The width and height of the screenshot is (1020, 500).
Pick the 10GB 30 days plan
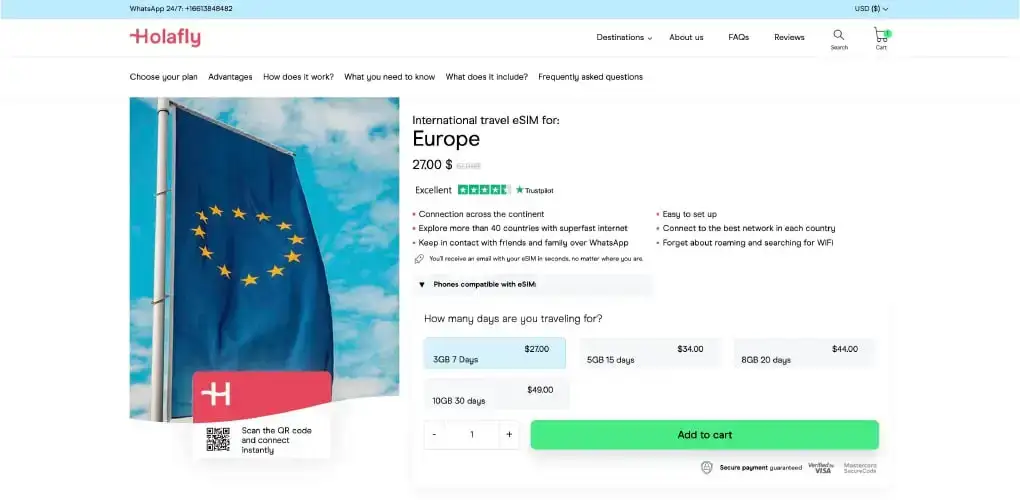pos(496,395)
